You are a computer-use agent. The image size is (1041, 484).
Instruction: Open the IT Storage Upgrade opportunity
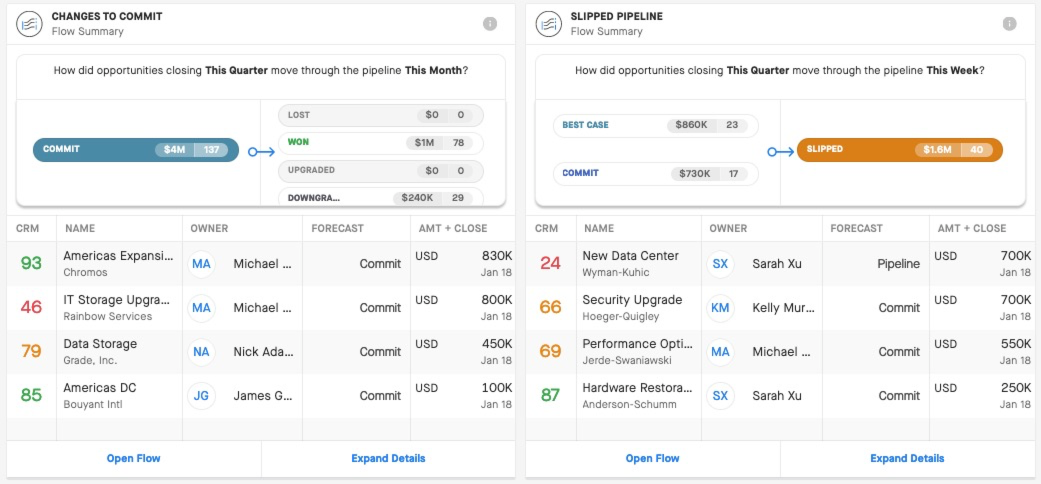pos(116,300)
